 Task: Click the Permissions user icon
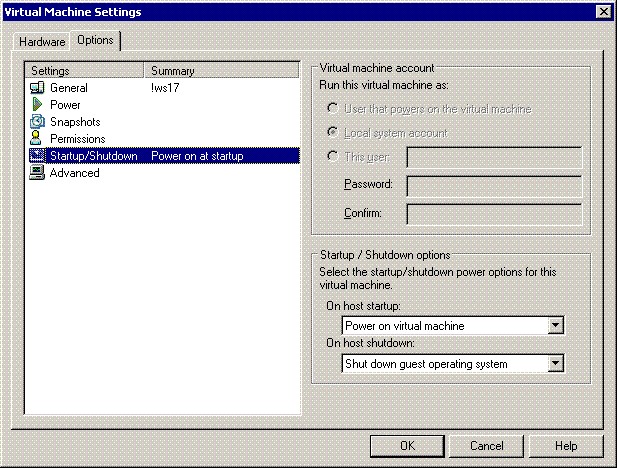click(36, 139)
